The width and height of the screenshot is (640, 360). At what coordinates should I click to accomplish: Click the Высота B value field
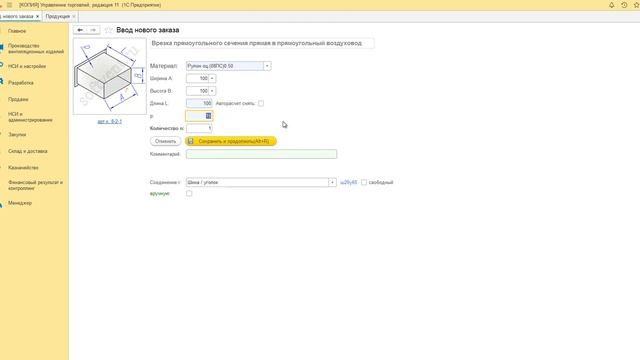[198, 91]
